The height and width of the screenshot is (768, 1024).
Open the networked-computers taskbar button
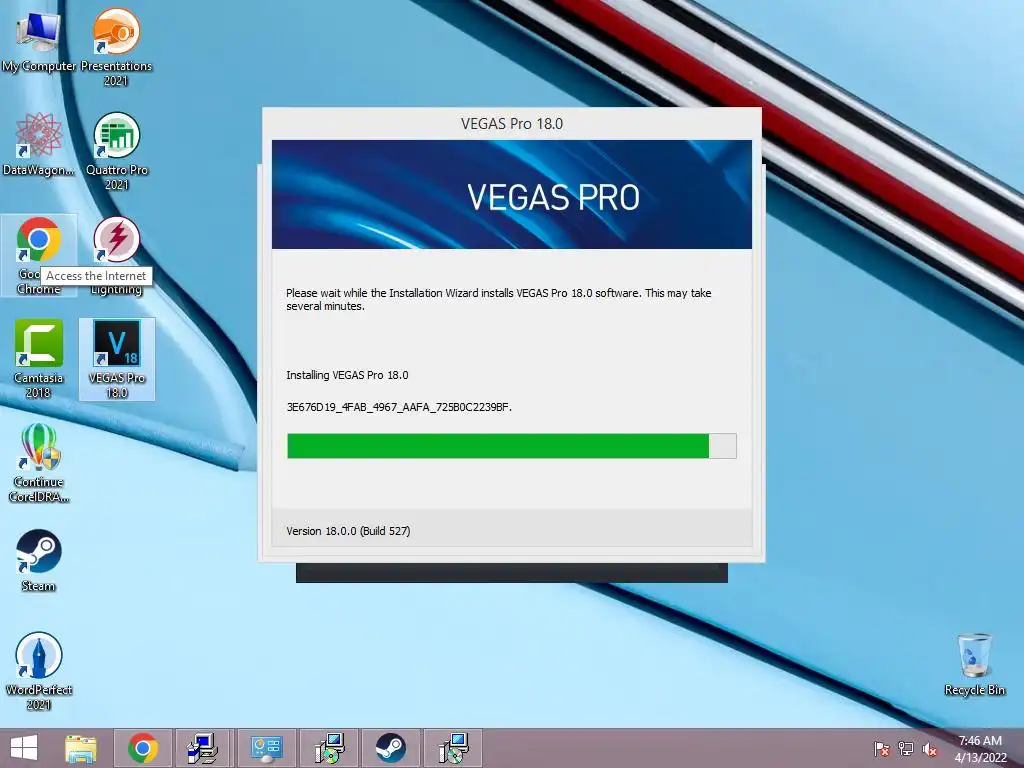(204, 748)
